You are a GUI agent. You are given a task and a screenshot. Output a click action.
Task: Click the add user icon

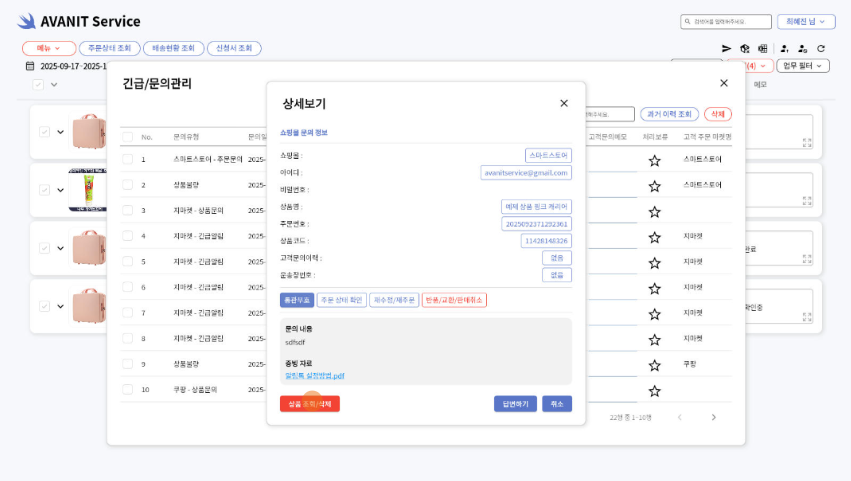pos(784,48)
